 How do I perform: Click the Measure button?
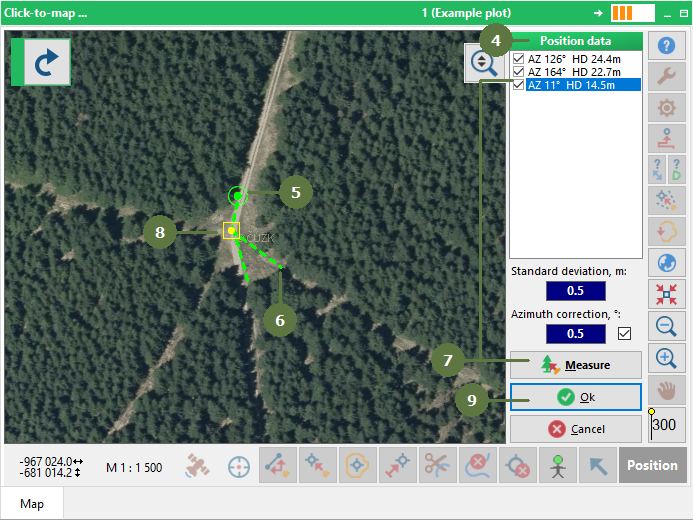(x=576, y=365)
